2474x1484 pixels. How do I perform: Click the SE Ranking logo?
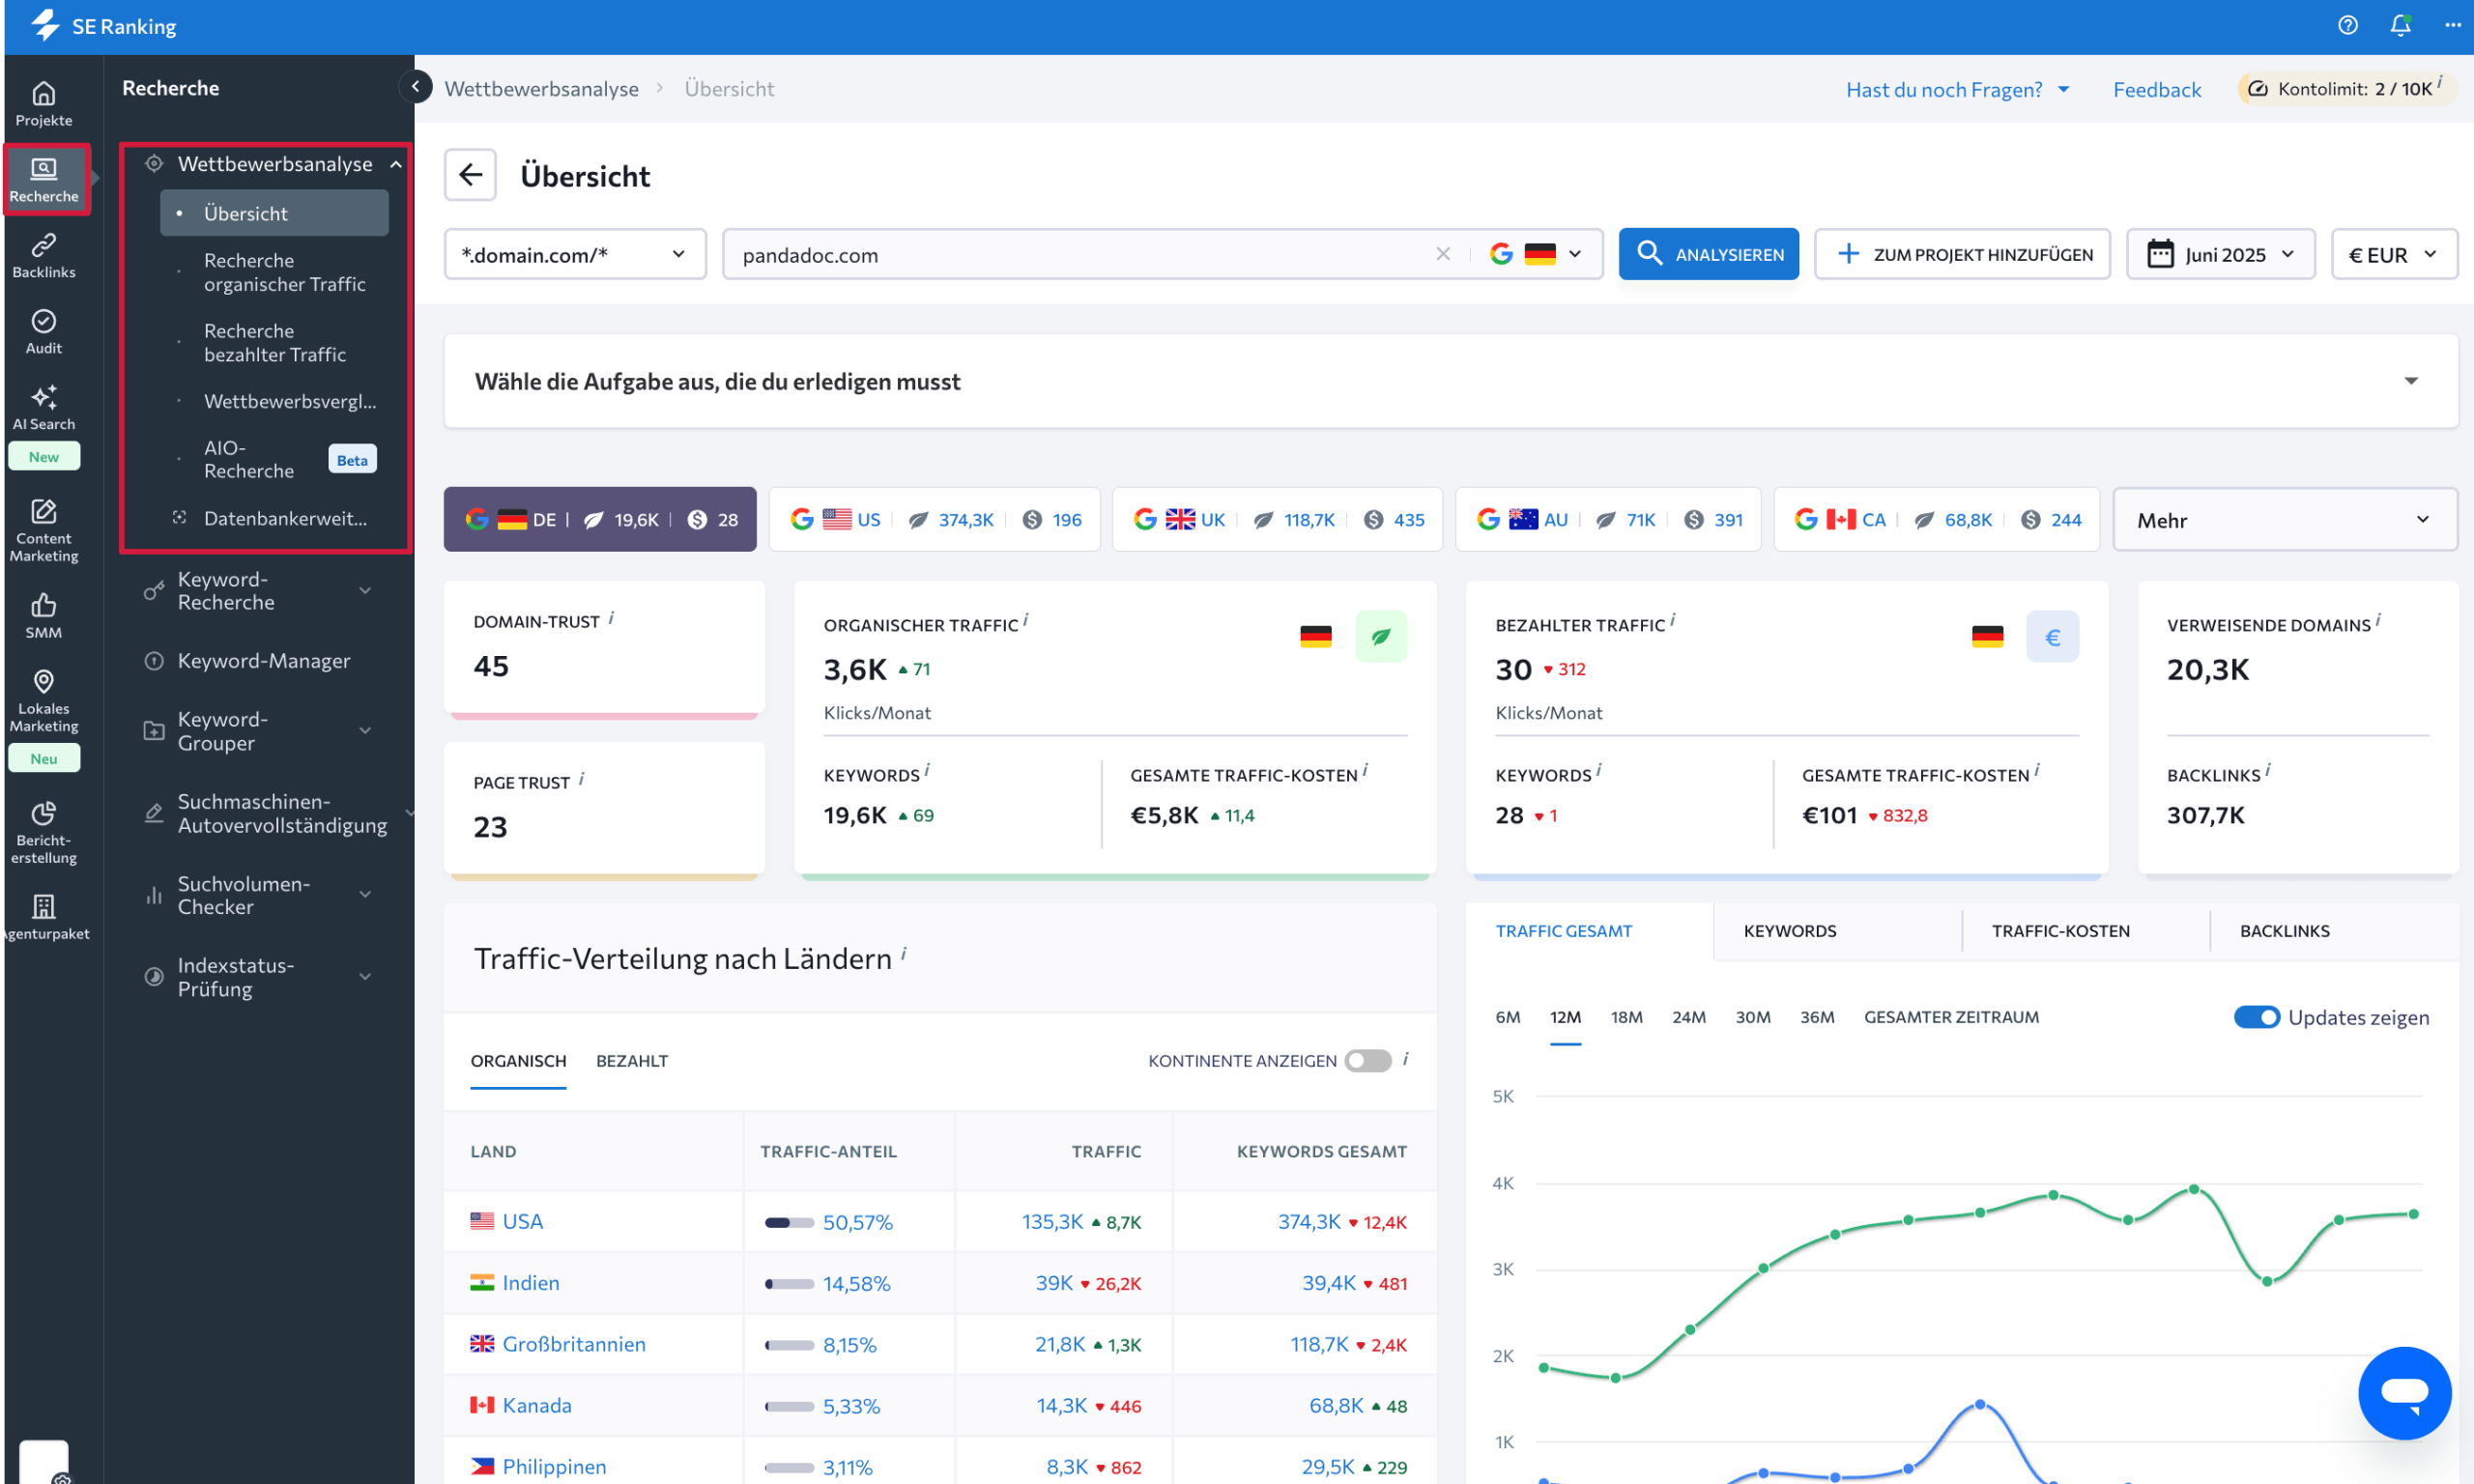pyautogui.click(x=104, y=26)
